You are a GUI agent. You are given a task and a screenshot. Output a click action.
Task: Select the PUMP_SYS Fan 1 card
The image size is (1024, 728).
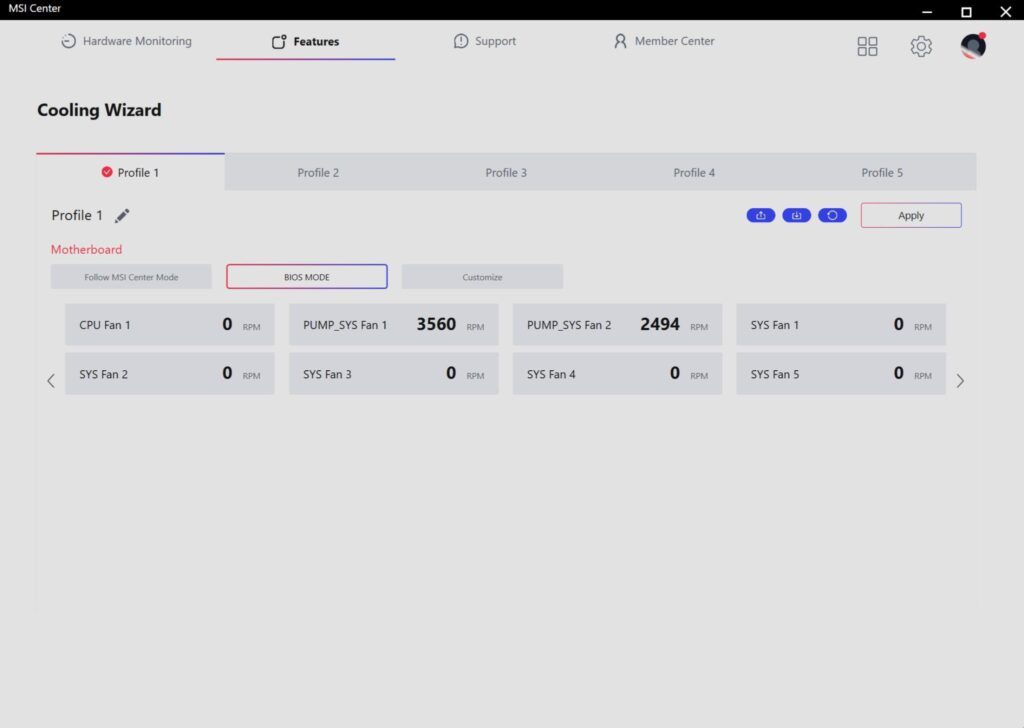(394, 324)
